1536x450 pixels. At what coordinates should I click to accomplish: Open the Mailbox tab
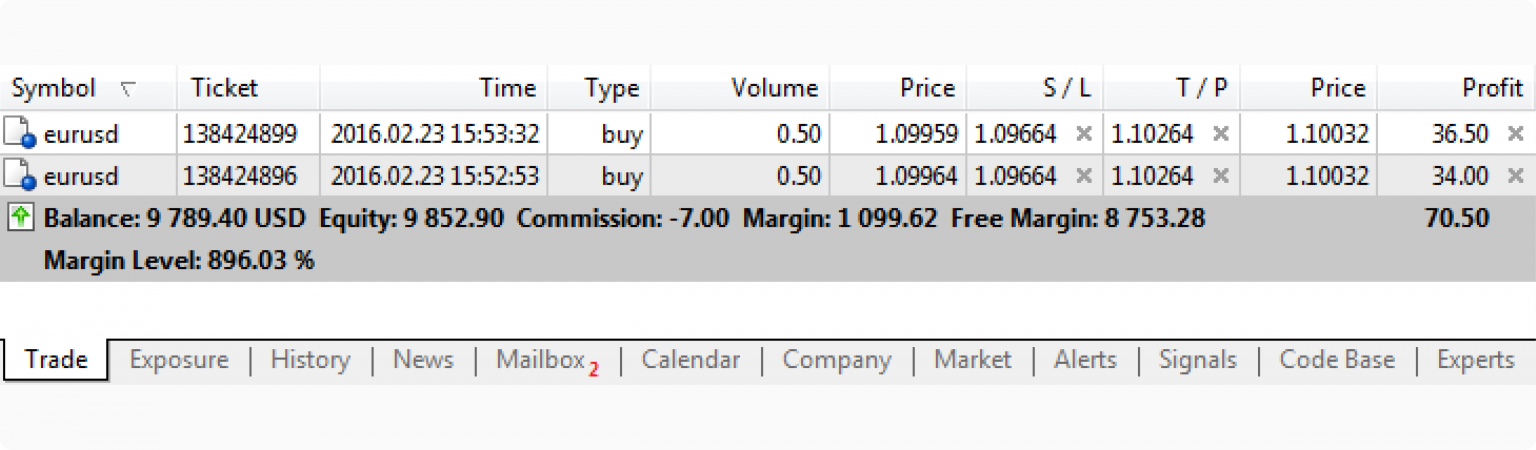pyautogui.click(x=540, y=360)
